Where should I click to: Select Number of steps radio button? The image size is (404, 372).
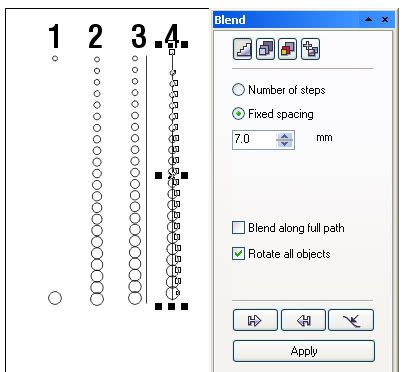point(238,90)
